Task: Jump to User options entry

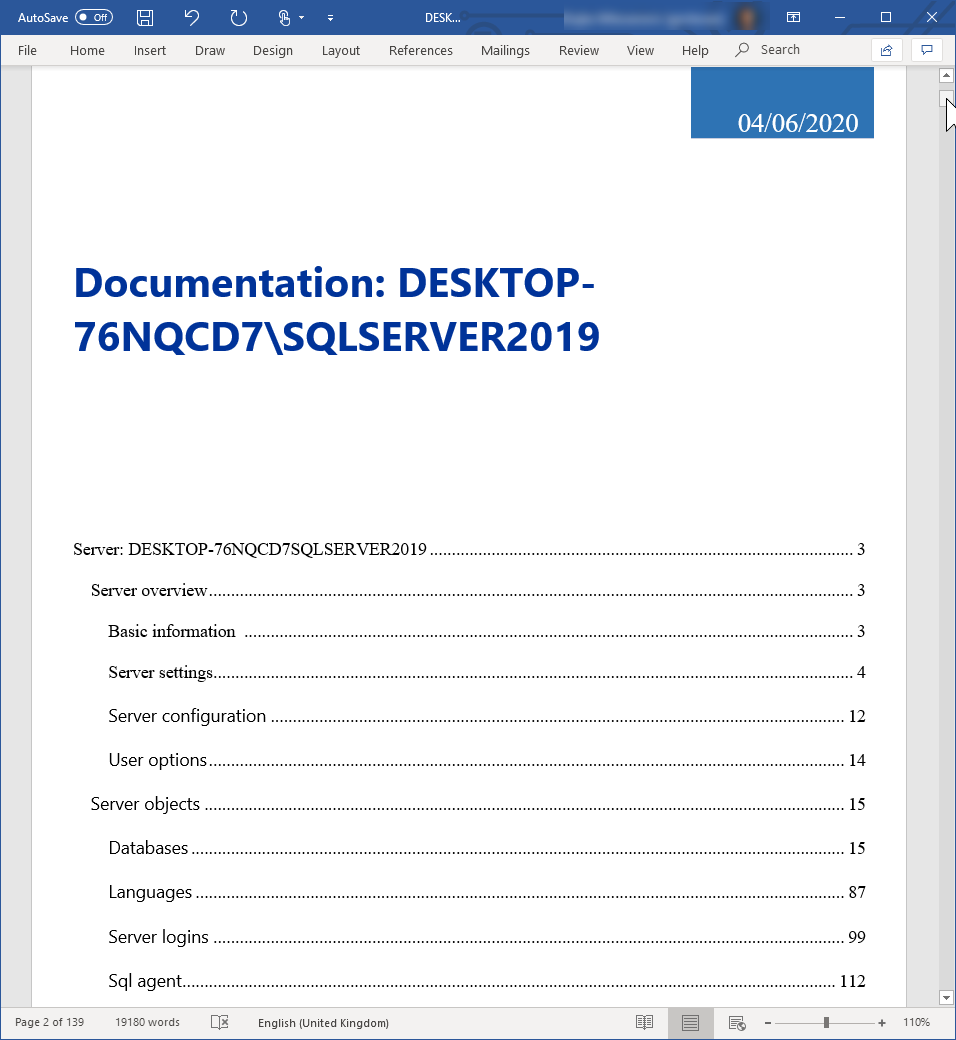Action: pyautogui.click(x=487, y=760)
